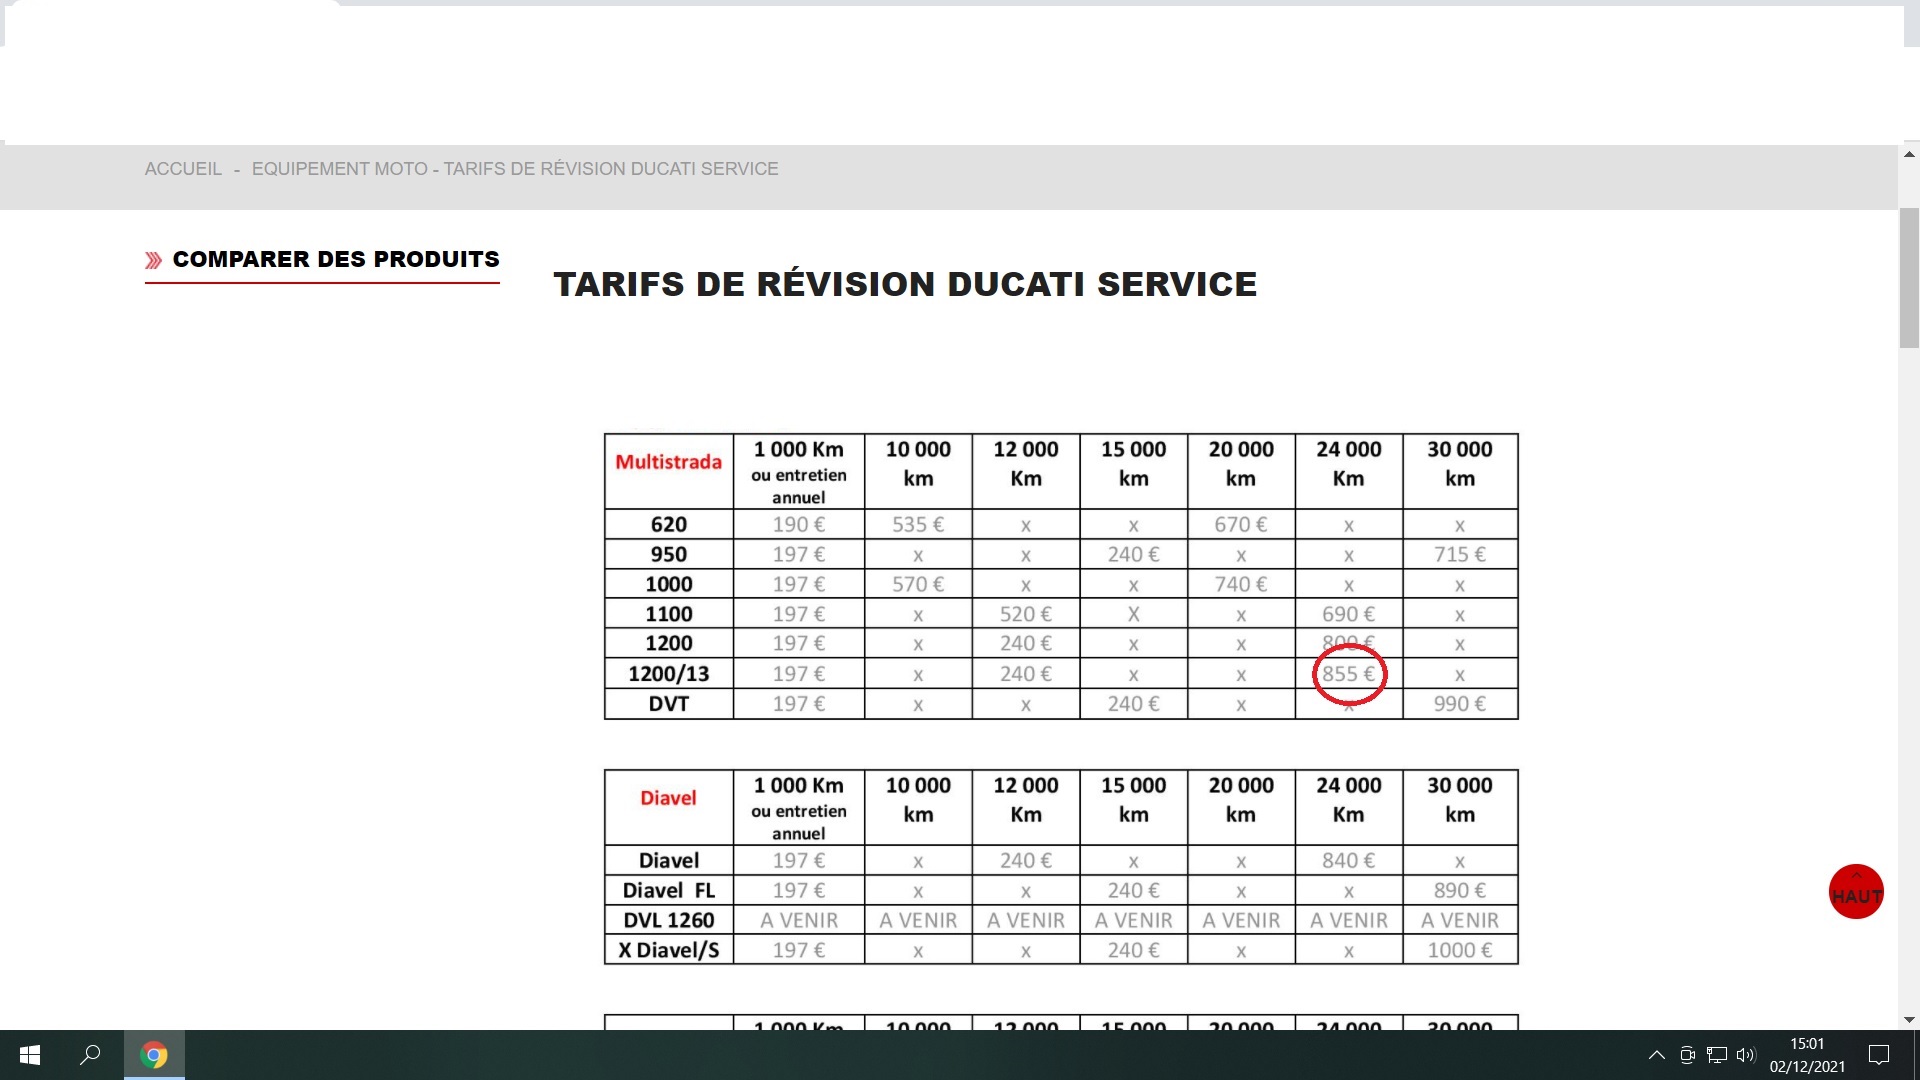Click the X Diavel/S row label
Screen dimensions: 1920x1080
[x=669, y=950]
